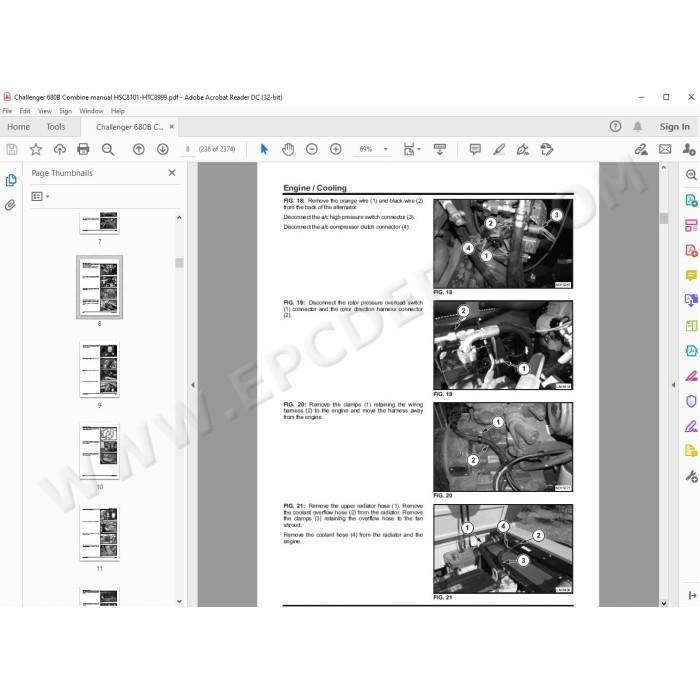Viewport: 700px width, 700px height.
Task: Zoom out with the minus icon
Action: (x=312, y=149)
